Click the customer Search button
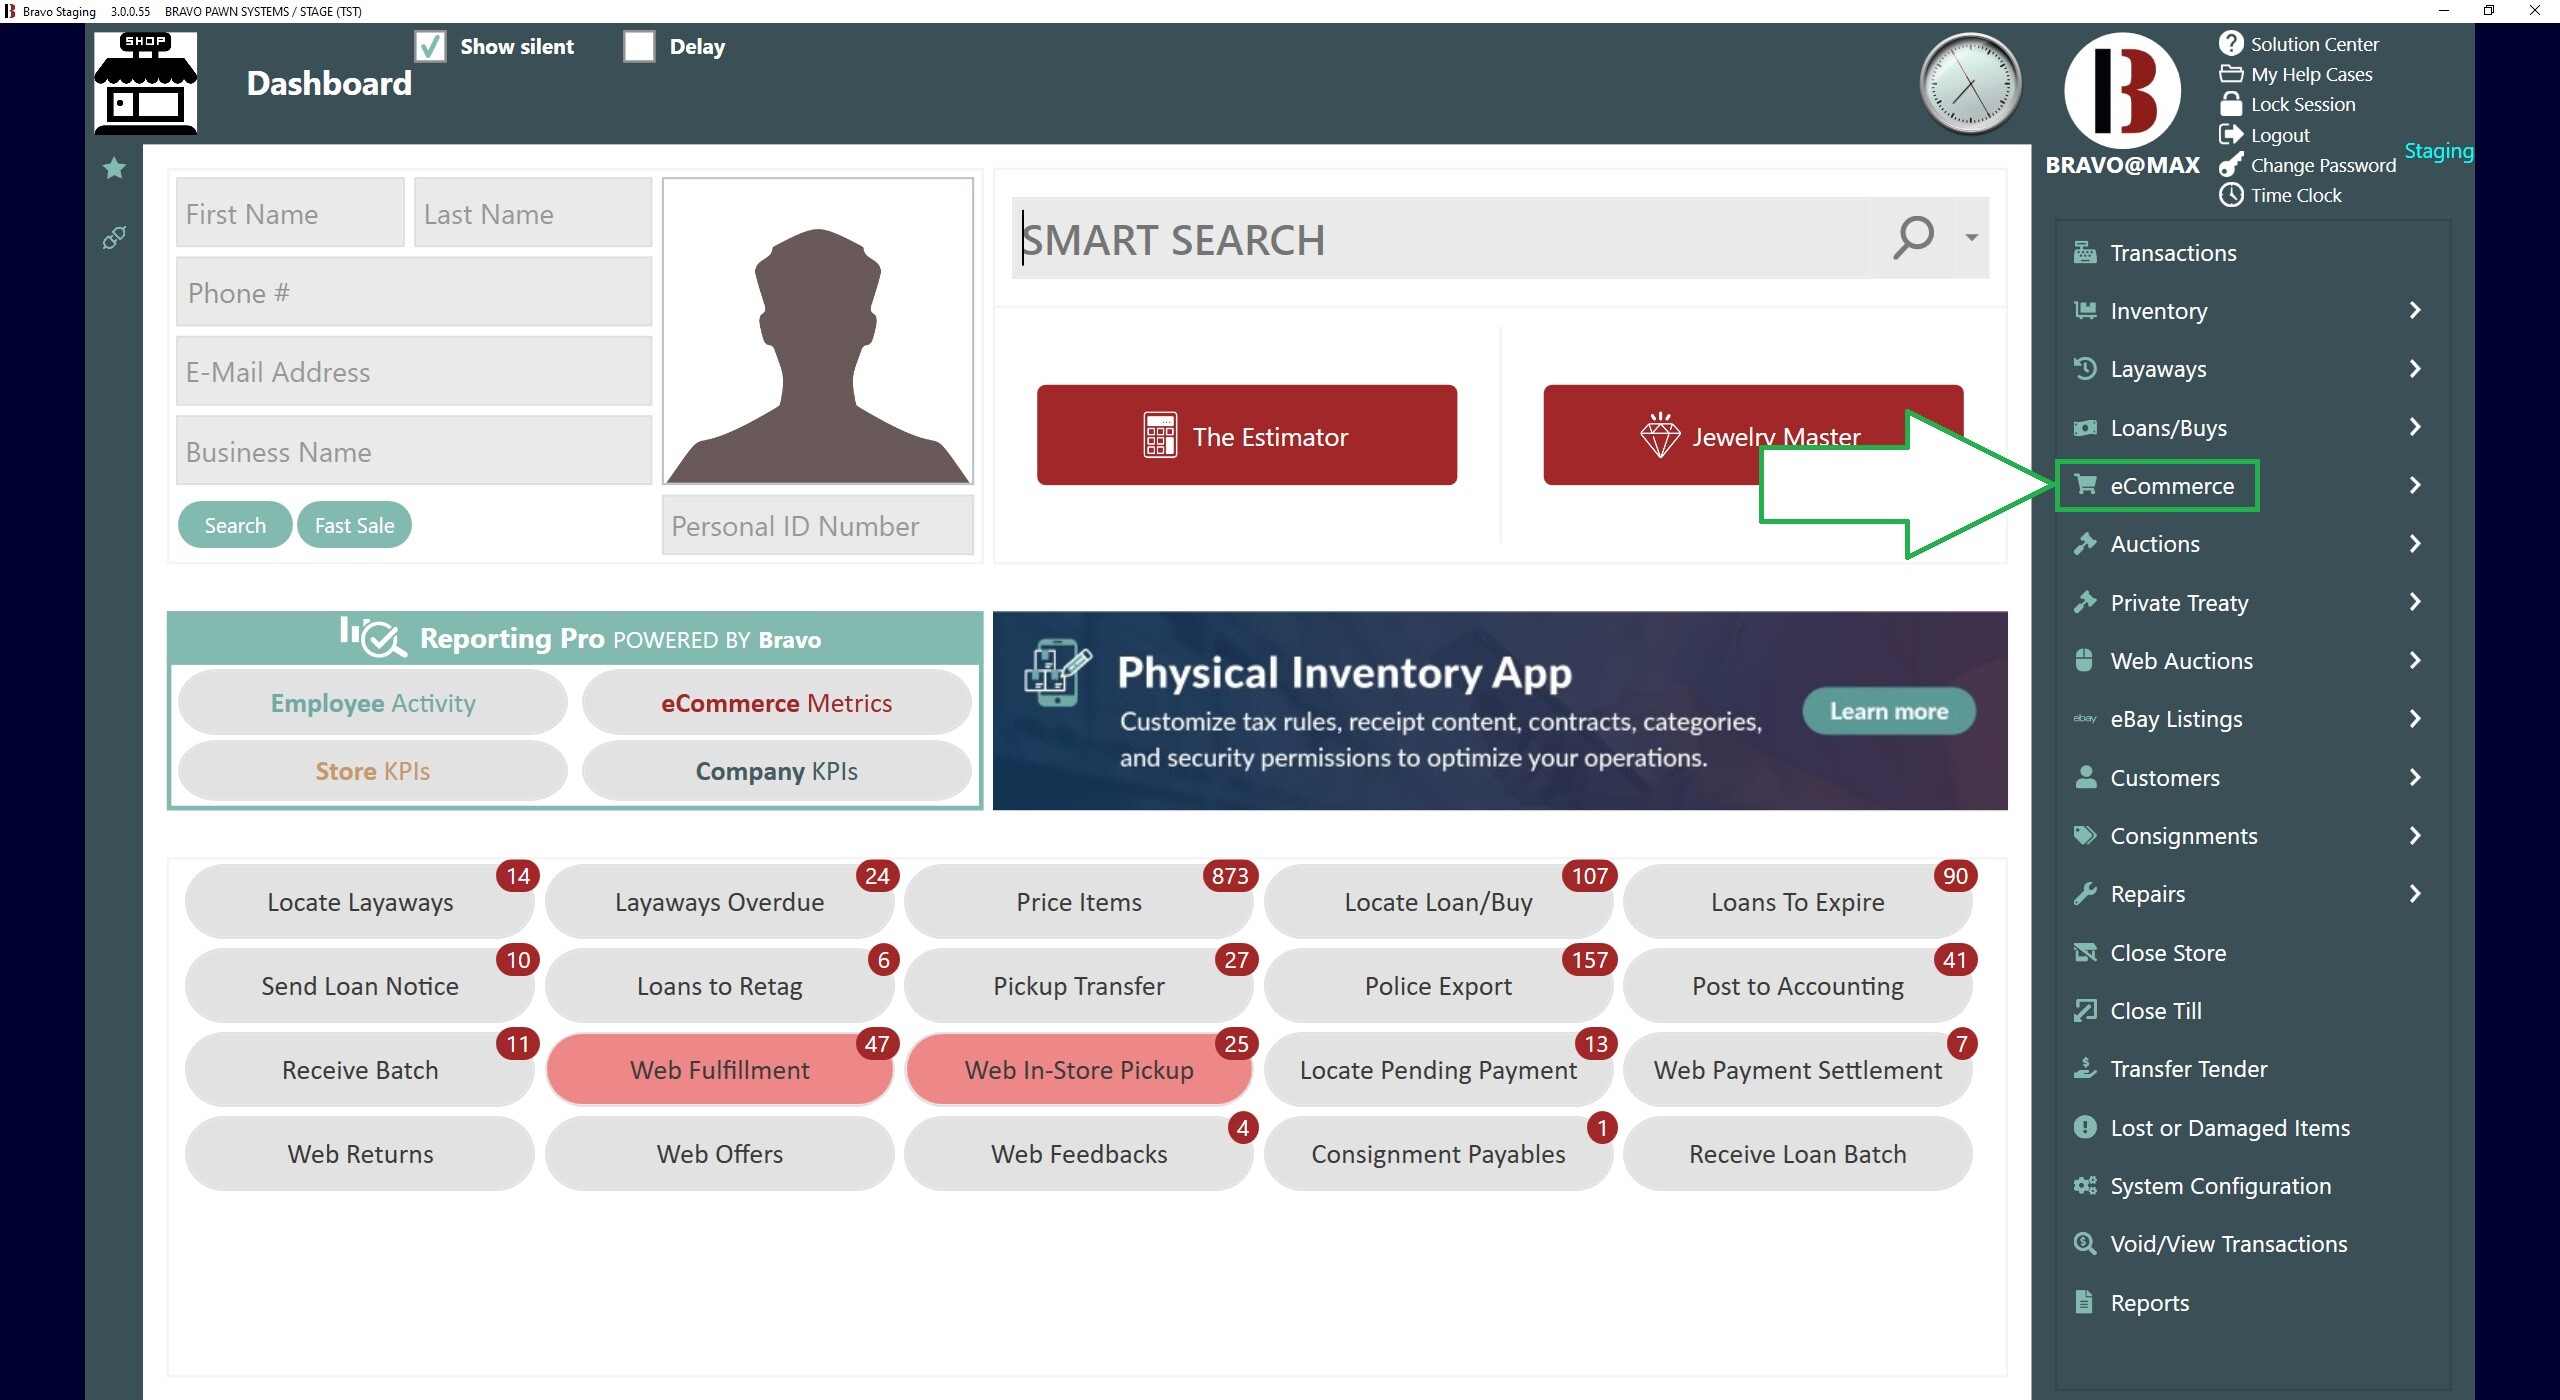 235,525
